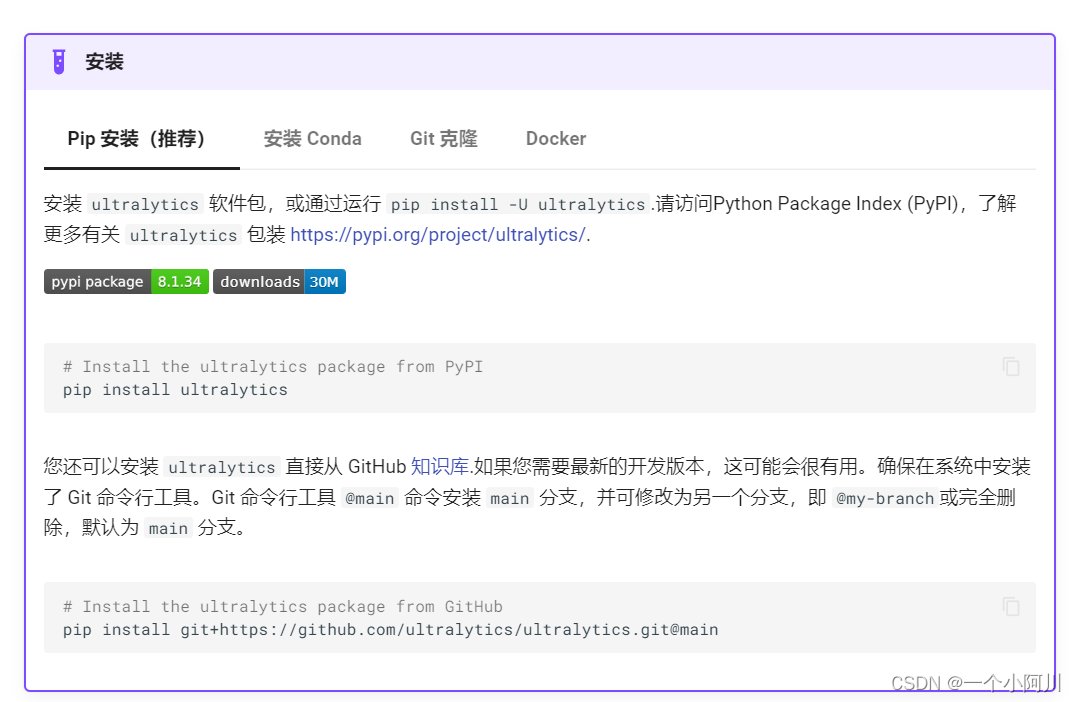This screenshot has width=1076, height=702.
Task: Click the 'Python Package Index (PyPI)' text
Action: tap(835, 204)
